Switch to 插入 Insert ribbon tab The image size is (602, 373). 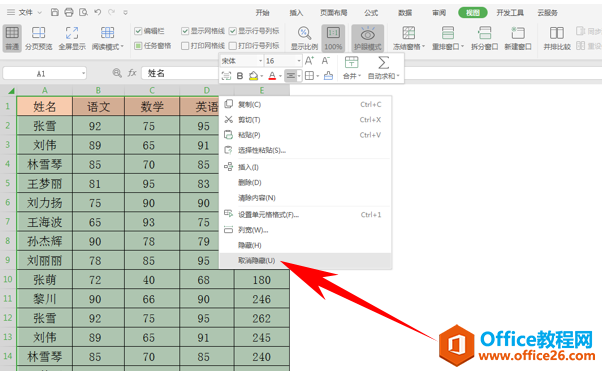point(296,13)
